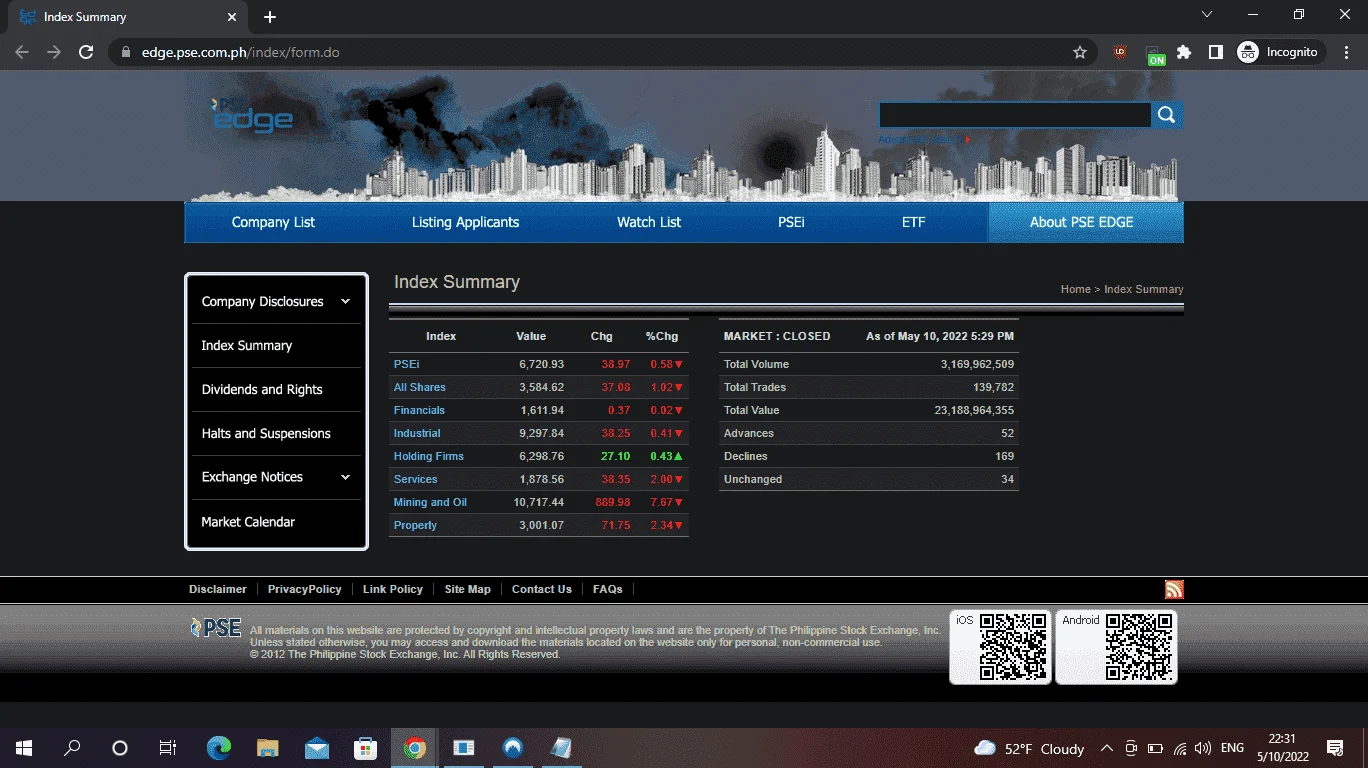Viewport: 1368px width, 768px height.
Task: Toggle the browser side panel
Action: coord(1216,52)
